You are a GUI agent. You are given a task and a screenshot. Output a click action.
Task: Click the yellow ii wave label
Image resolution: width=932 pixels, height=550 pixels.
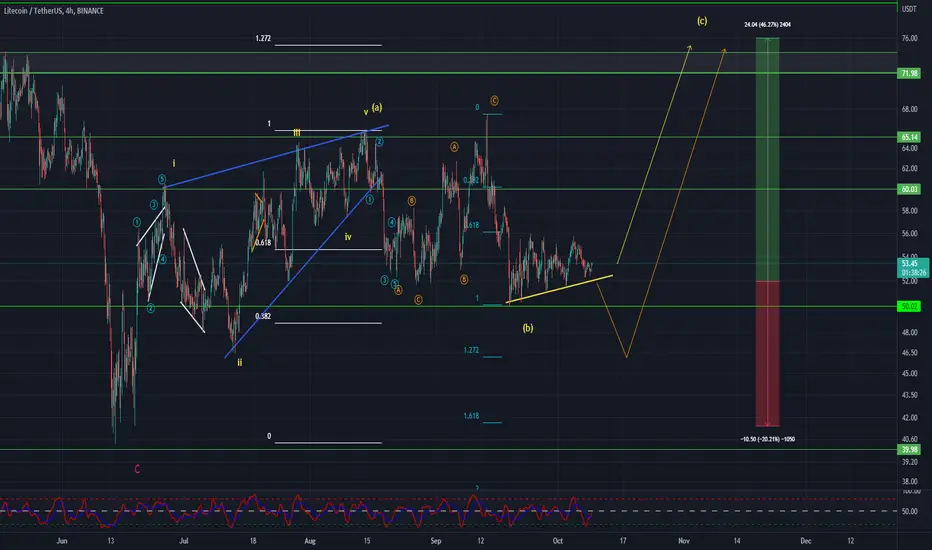(x=240, y=362)
